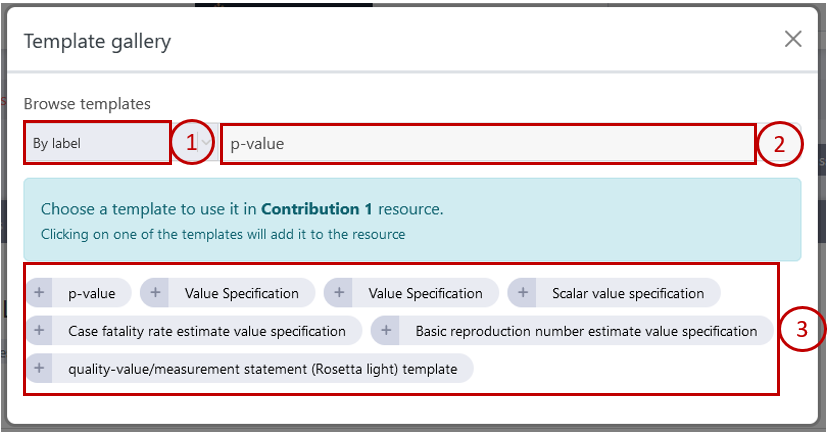Click plus icon of Value Specification beside p-value
Image resolution: width=828 pixels, height=438 pixels.
pos(155,293)
